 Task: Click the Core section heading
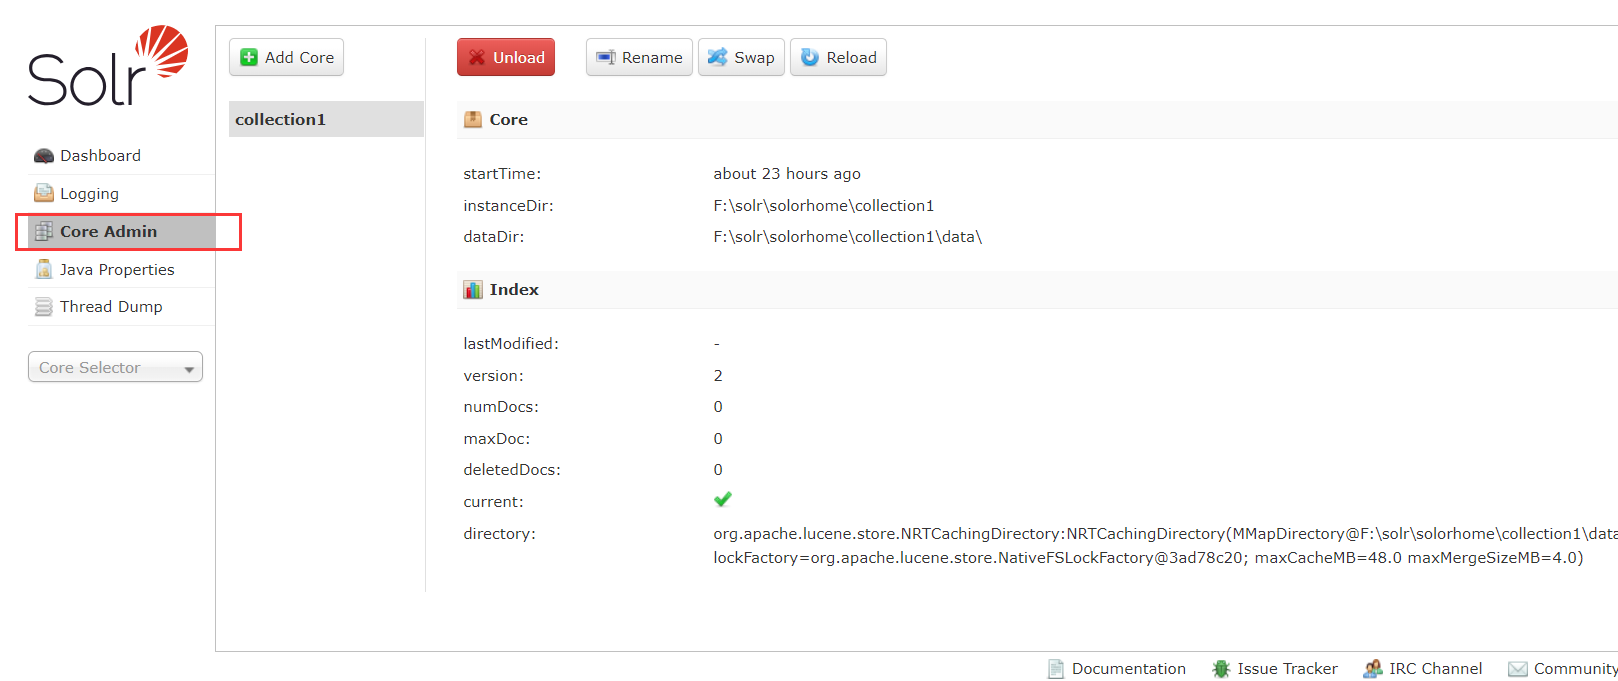click(x=508, y=120)
